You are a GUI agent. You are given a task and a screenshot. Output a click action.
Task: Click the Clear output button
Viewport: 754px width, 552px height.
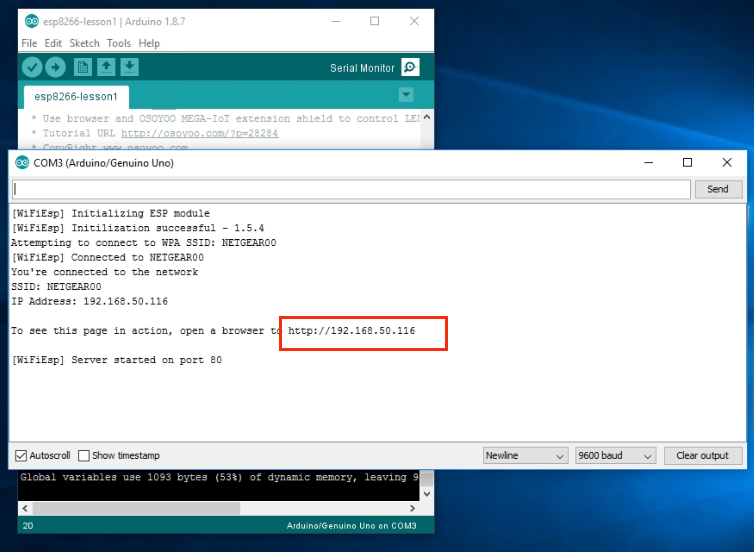703,455
